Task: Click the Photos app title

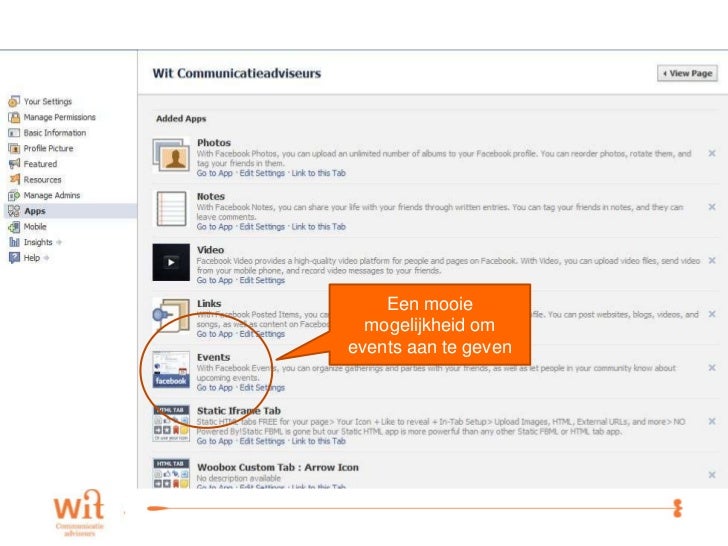Action: 214,143
